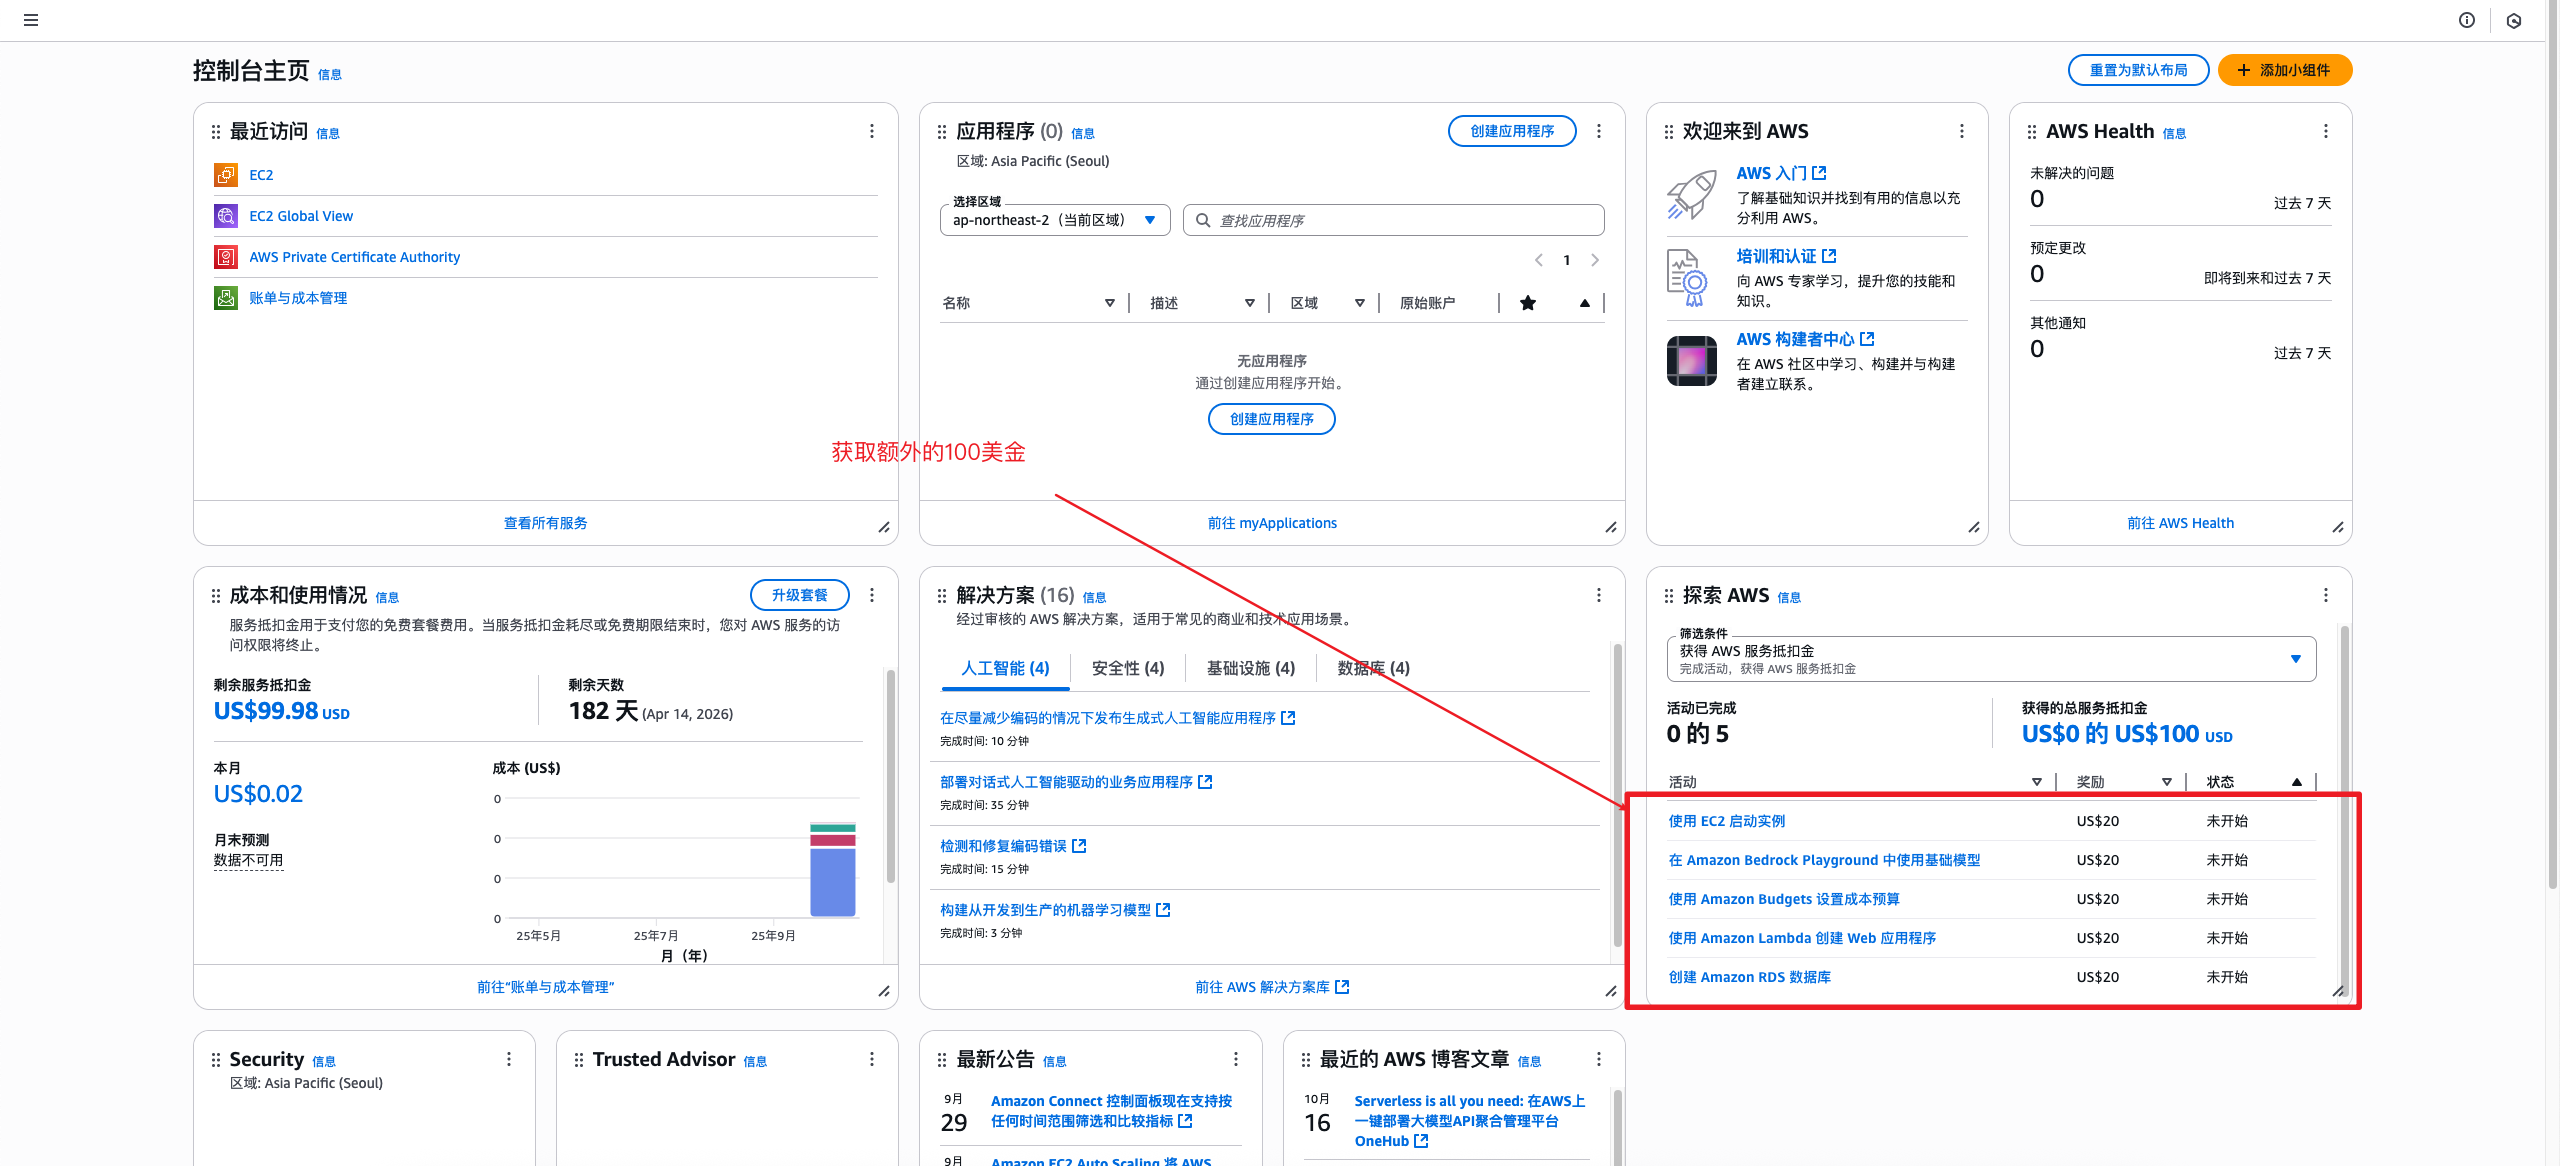Sort applications by favorite star column
The image size is (2560, 1166).
pos(1584,303)
